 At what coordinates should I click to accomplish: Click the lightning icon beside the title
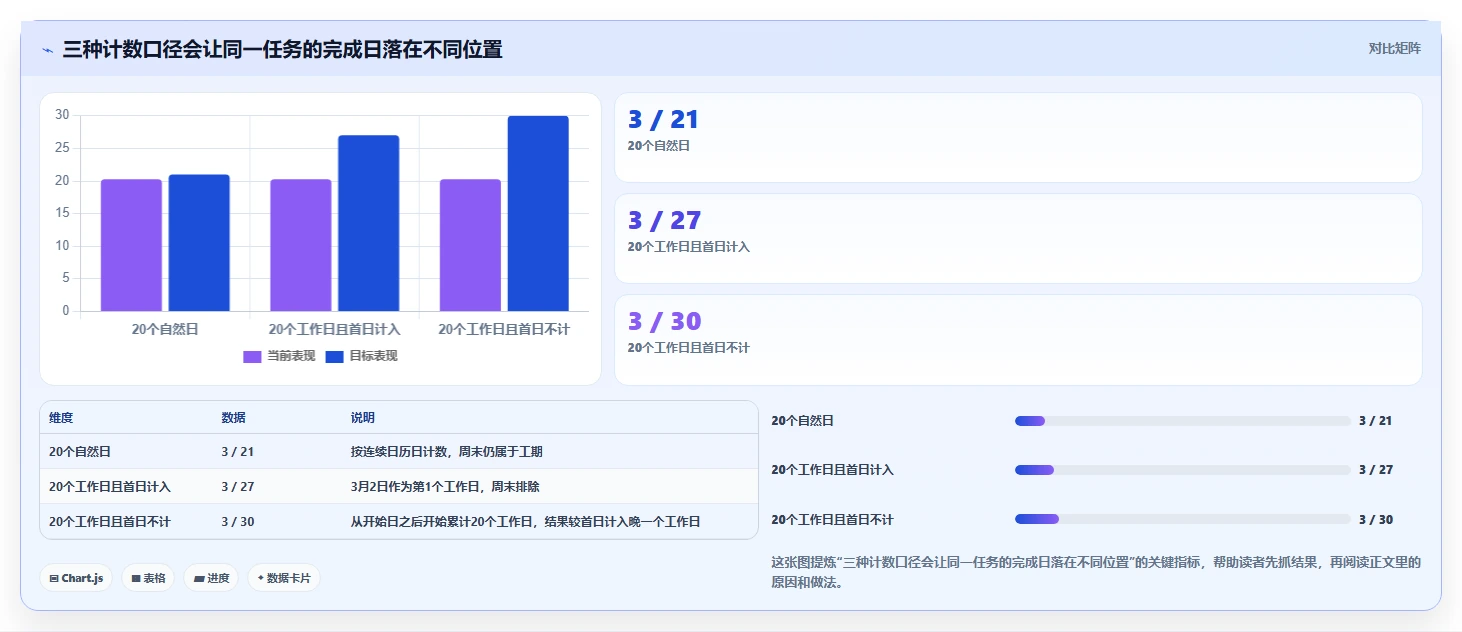point(47,50)
